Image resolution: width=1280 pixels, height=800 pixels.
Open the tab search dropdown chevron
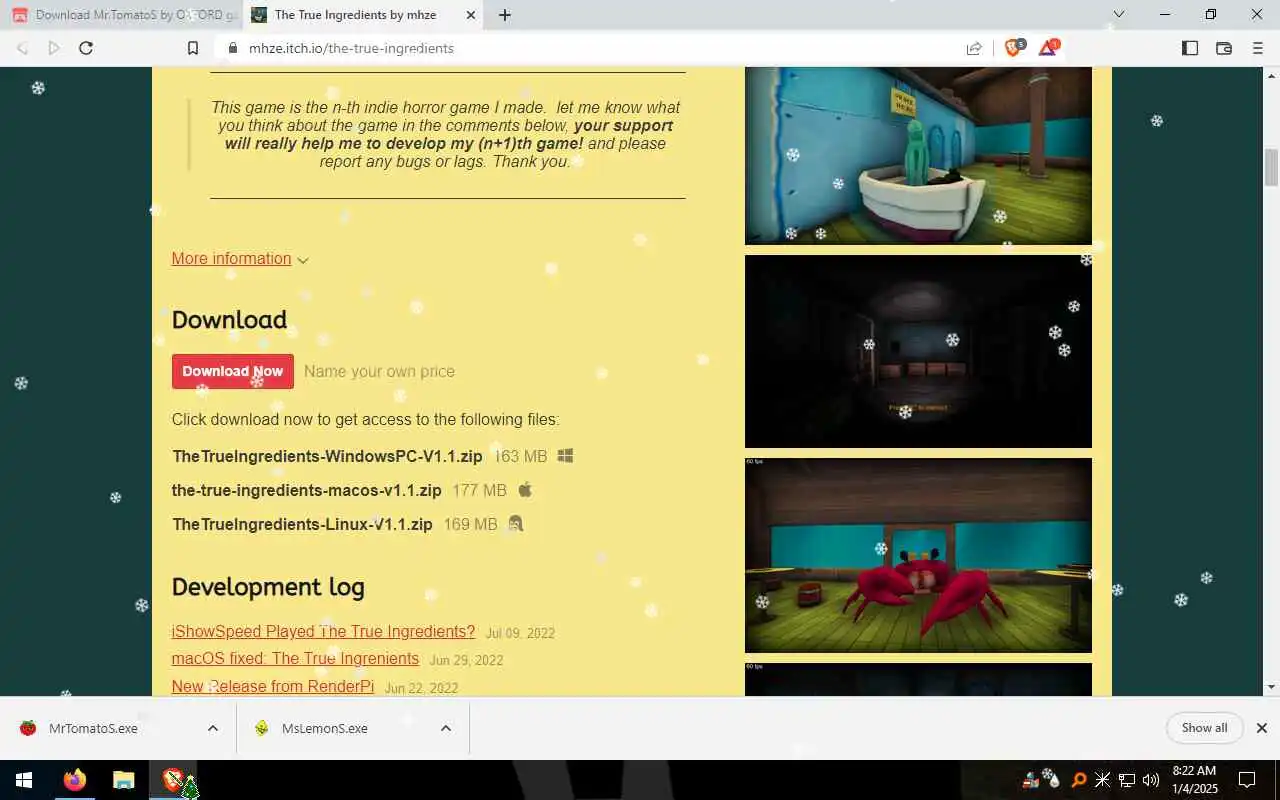tap(1119, 14)
